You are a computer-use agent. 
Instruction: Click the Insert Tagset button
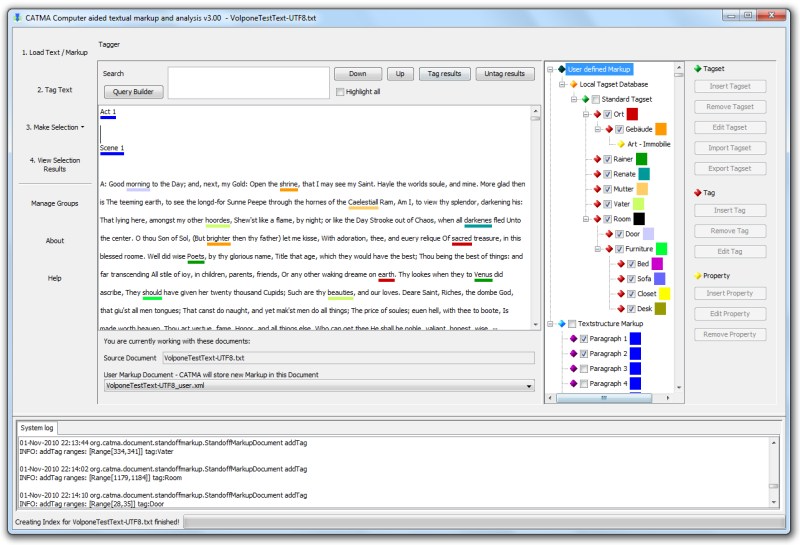point(730,86)
